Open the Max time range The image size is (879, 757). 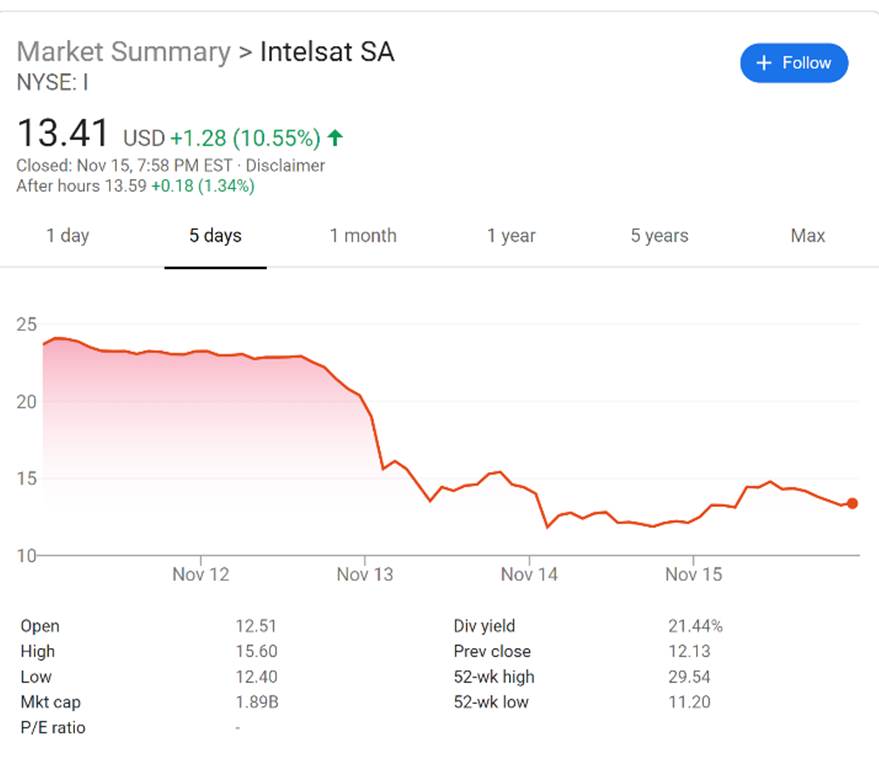807,236
